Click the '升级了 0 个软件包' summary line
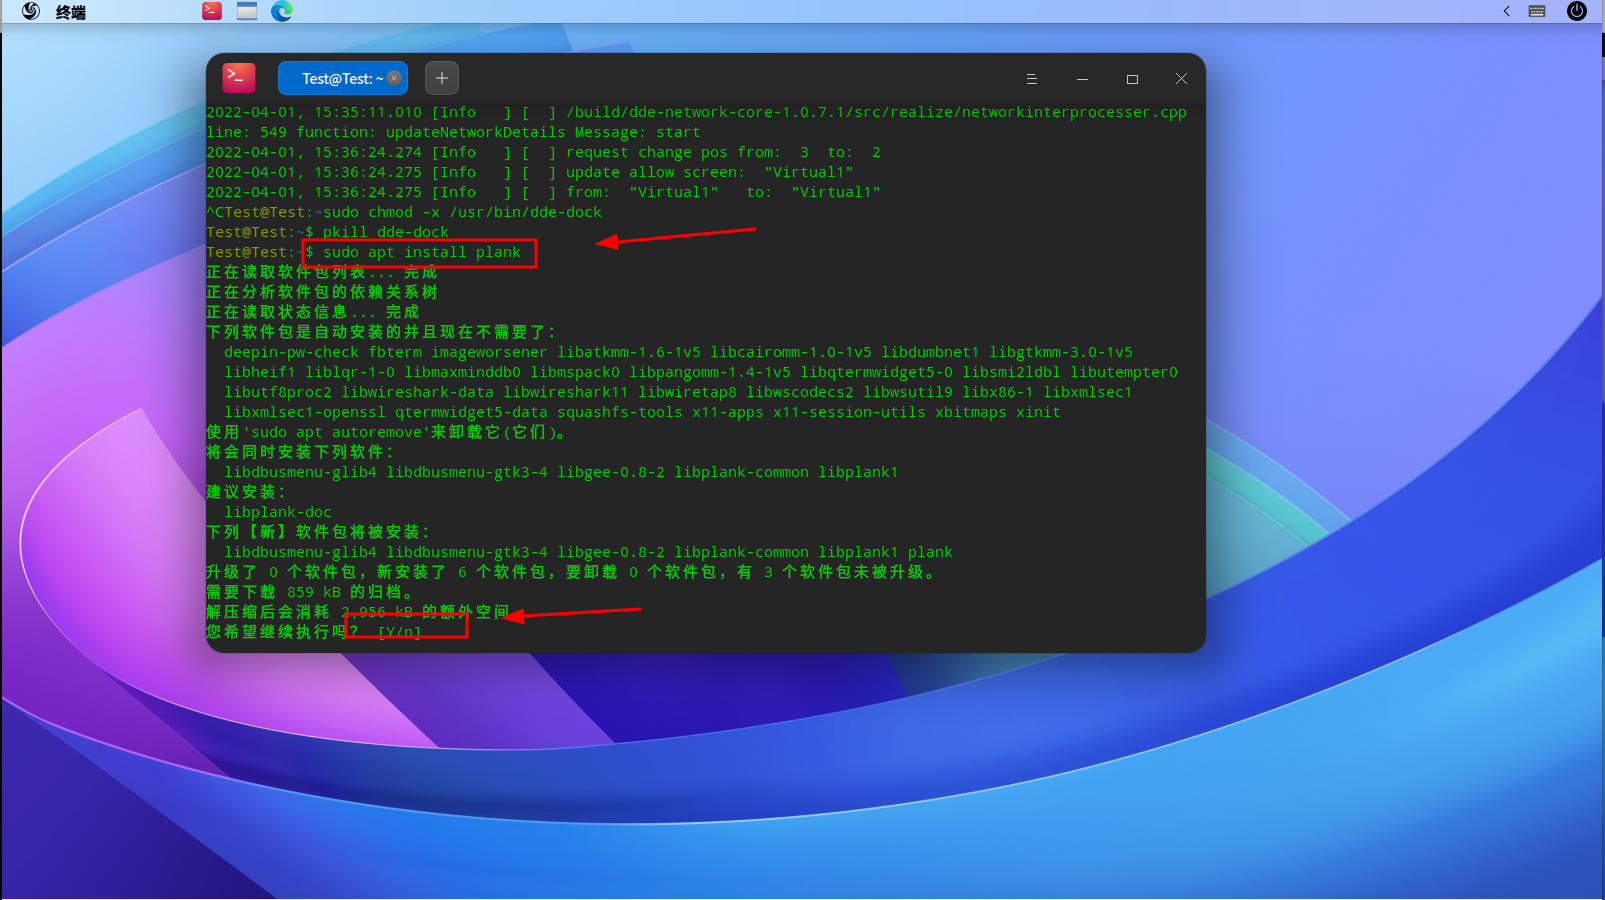Viewport: 1605px width, 900px height. [572, 572]
